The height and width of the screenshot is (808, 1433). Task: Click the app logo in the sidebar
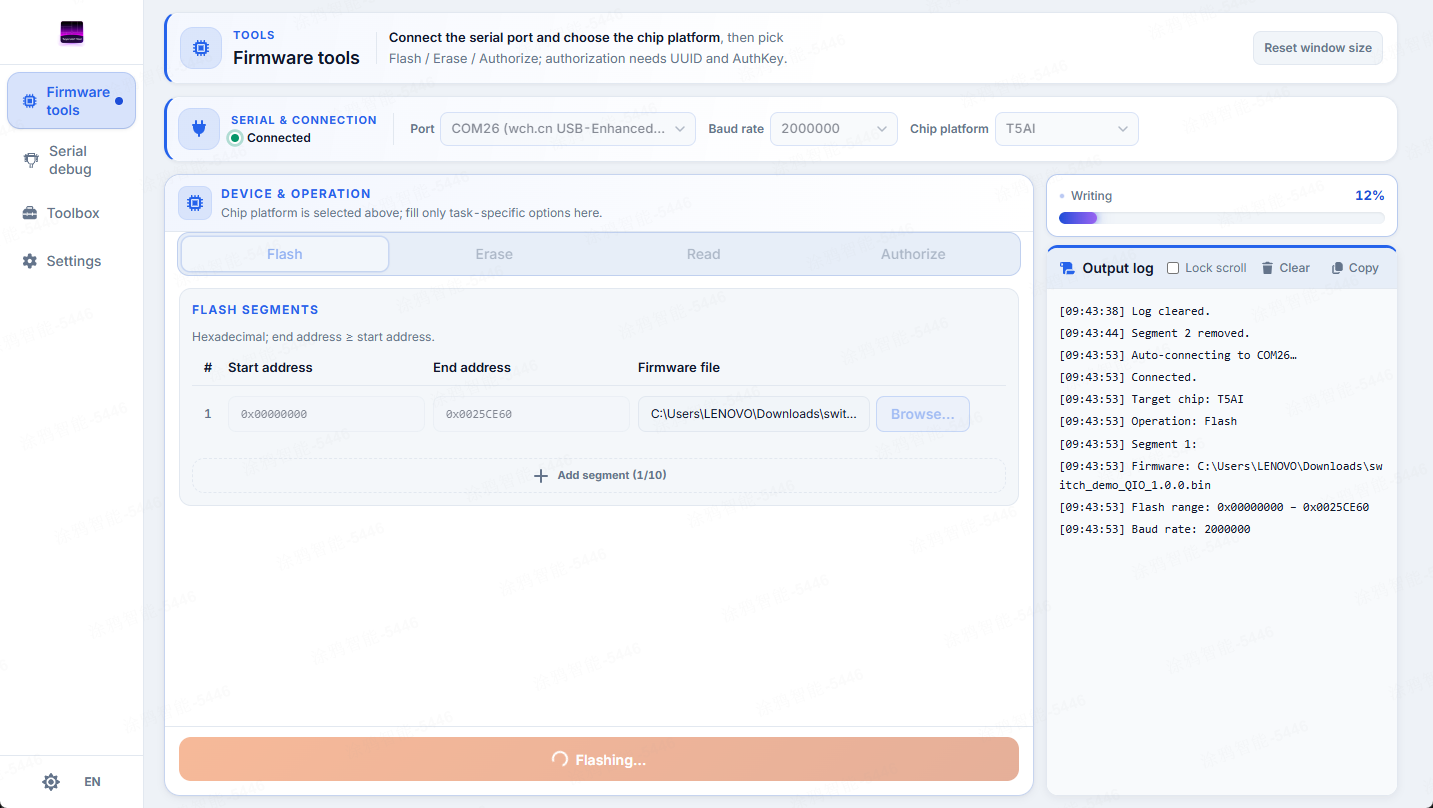coord(71,33)
